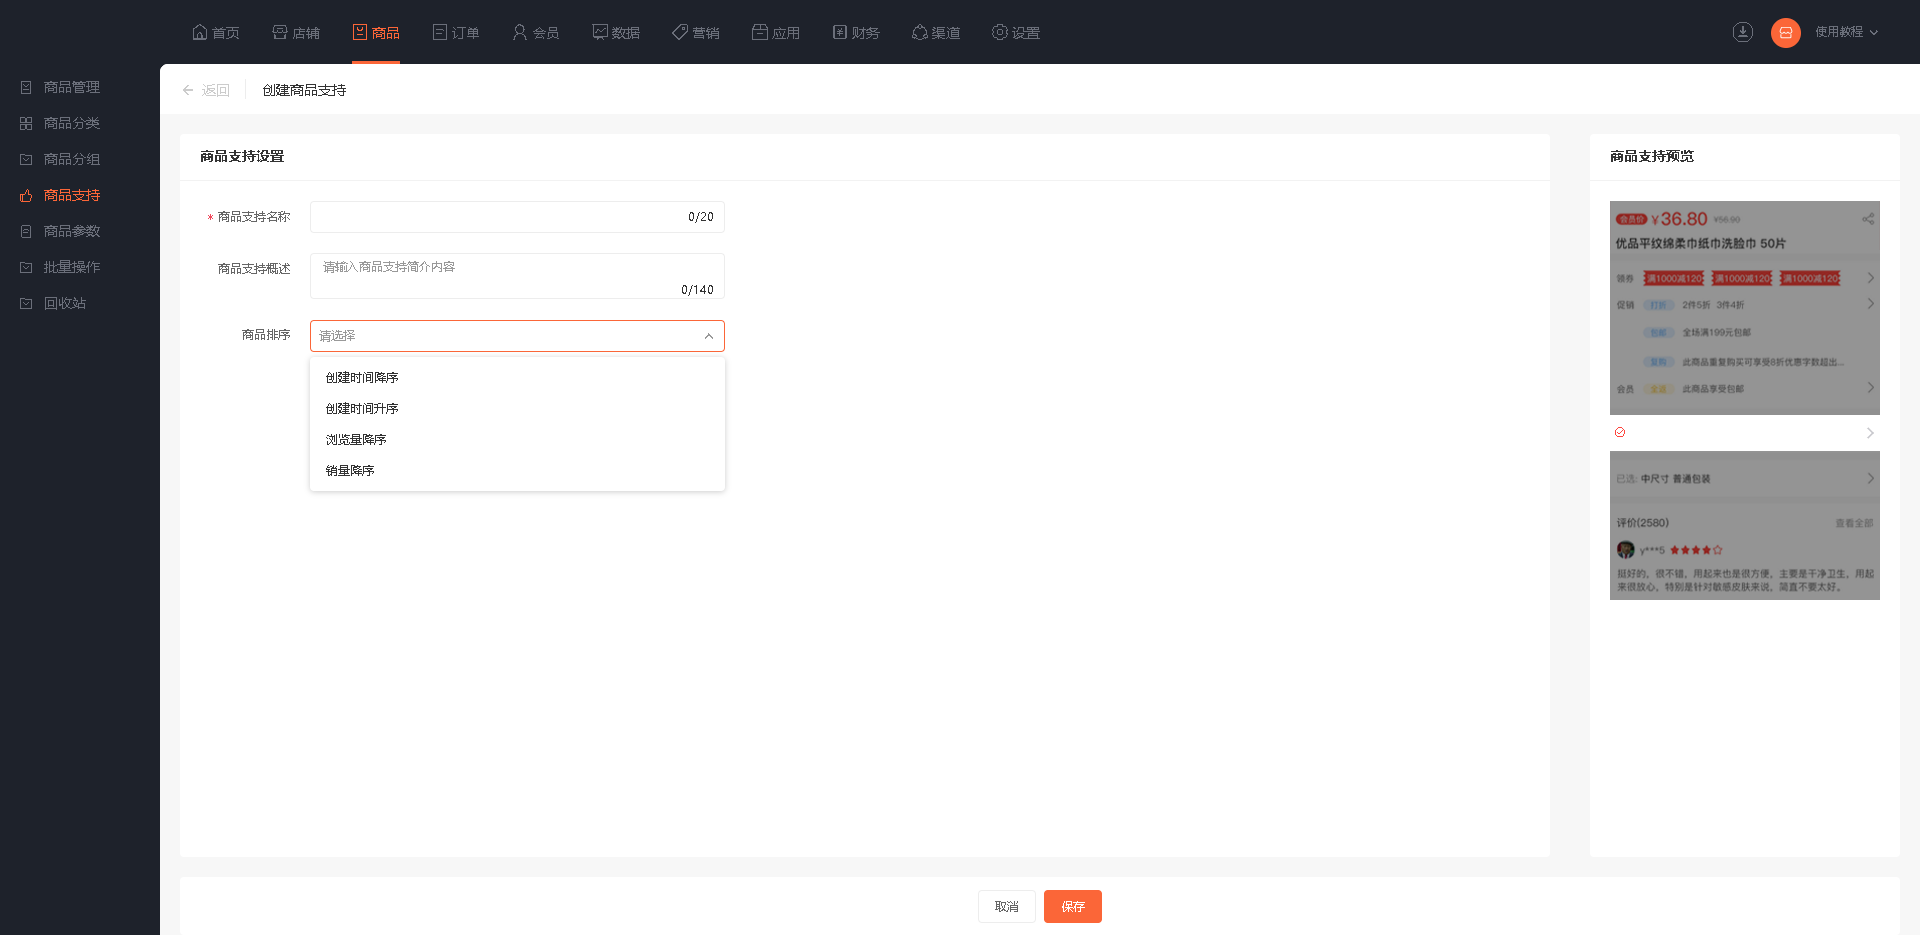This screenshot has height=935, width=1920.
Task: Click the 保存 button
Action: coord(1073,906)
